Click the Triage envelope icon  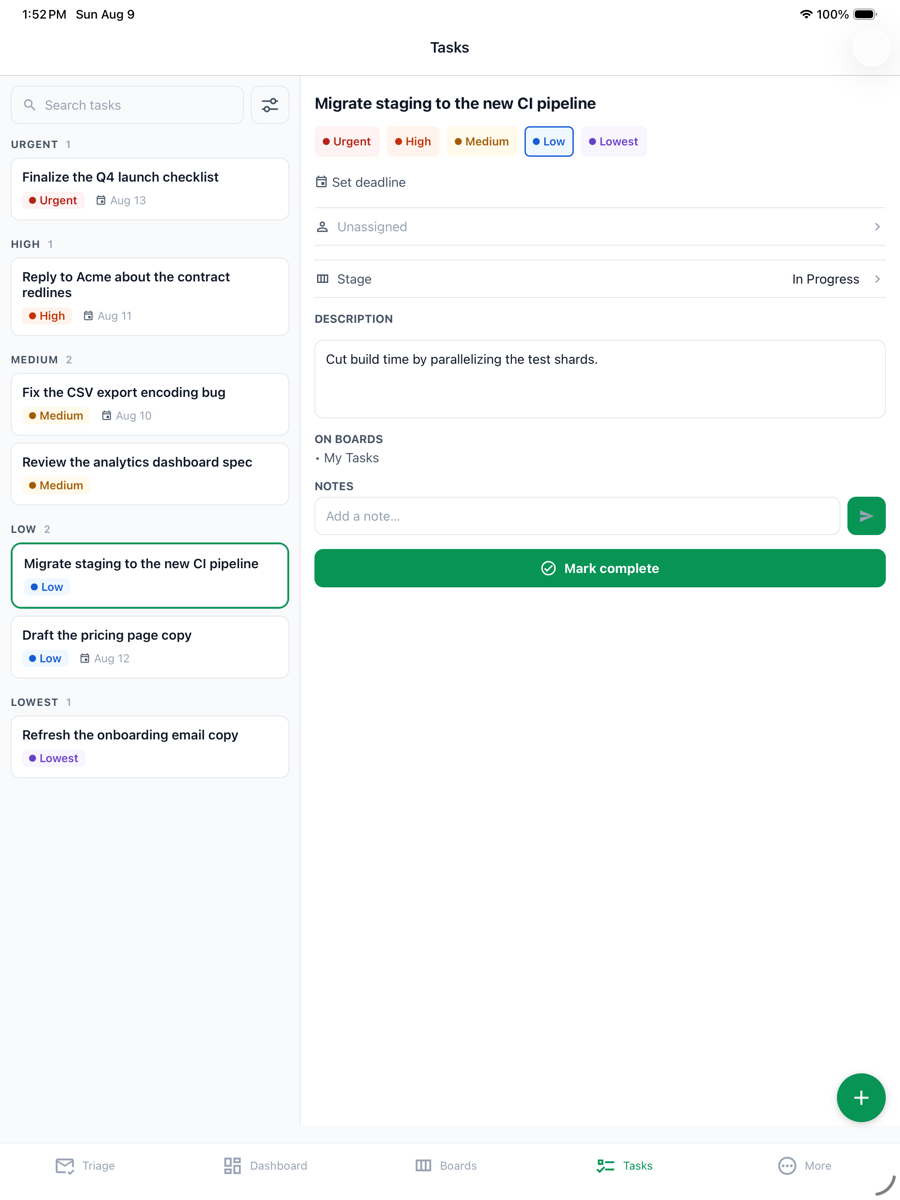pos(65,1166)
